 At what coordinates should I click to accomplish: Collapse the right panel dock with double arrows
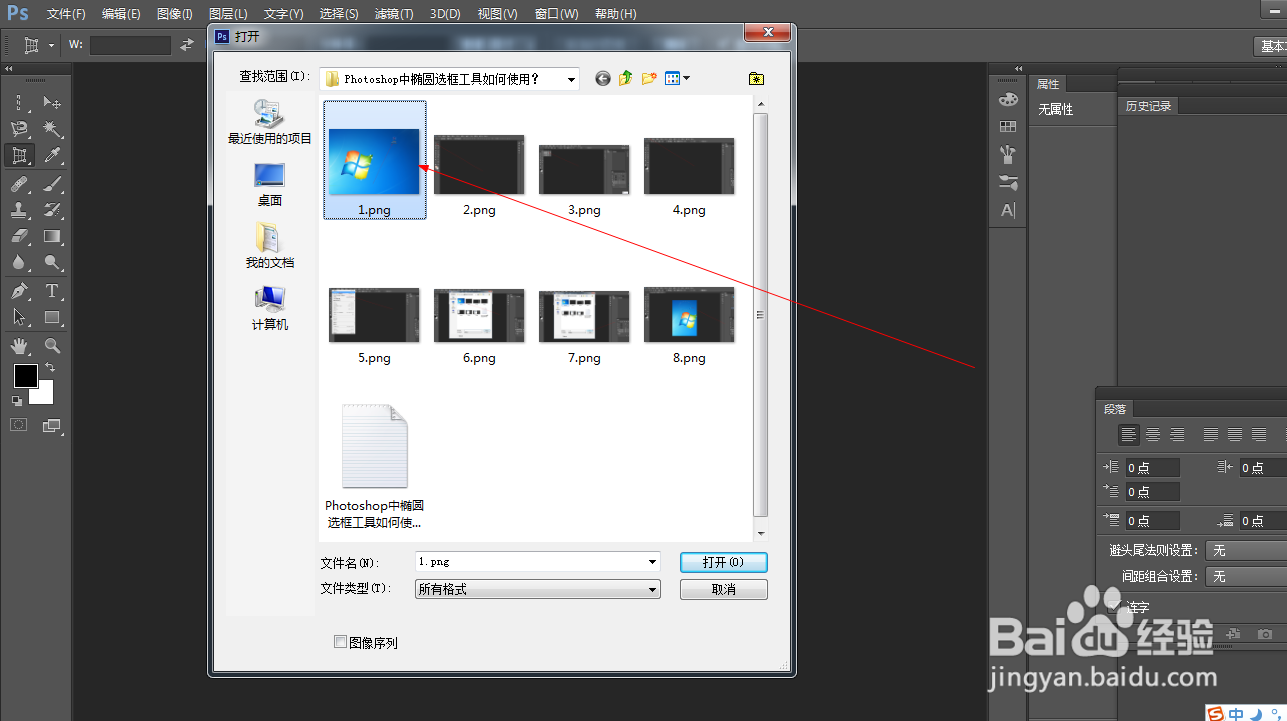click(1019, 68)
